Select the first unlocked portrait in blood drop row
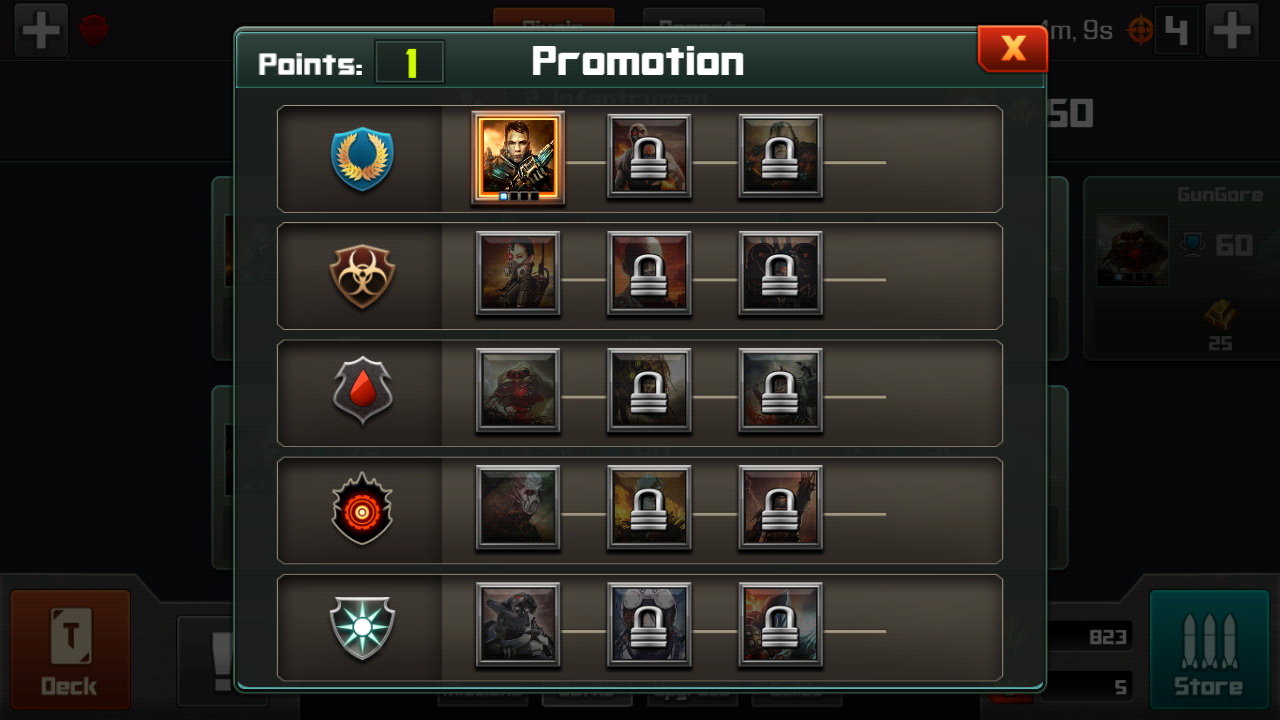 [518, 391]
